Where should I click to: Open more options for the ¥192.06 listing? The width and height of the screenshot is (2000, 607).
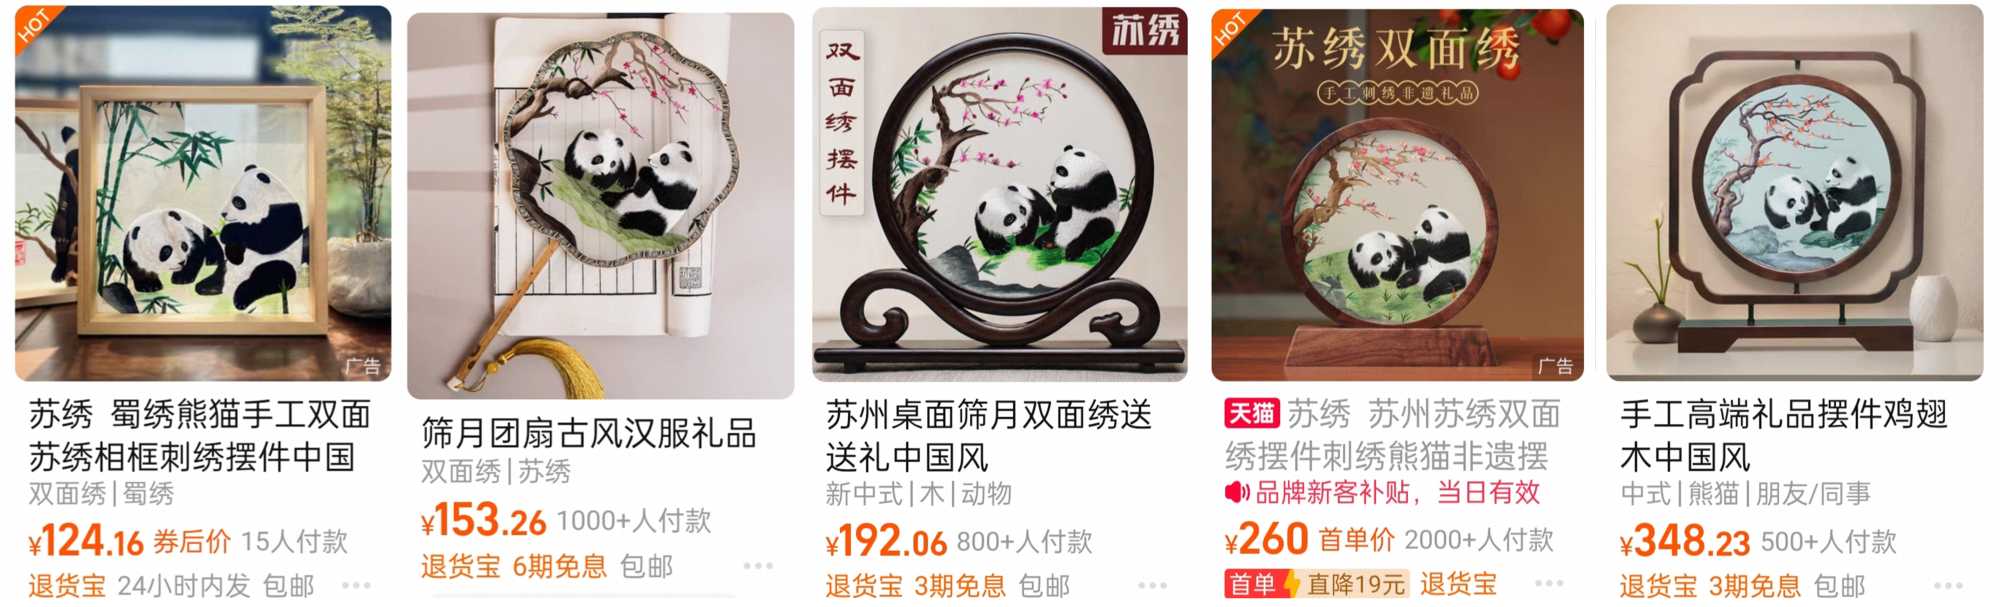(x=1152, y=585)
